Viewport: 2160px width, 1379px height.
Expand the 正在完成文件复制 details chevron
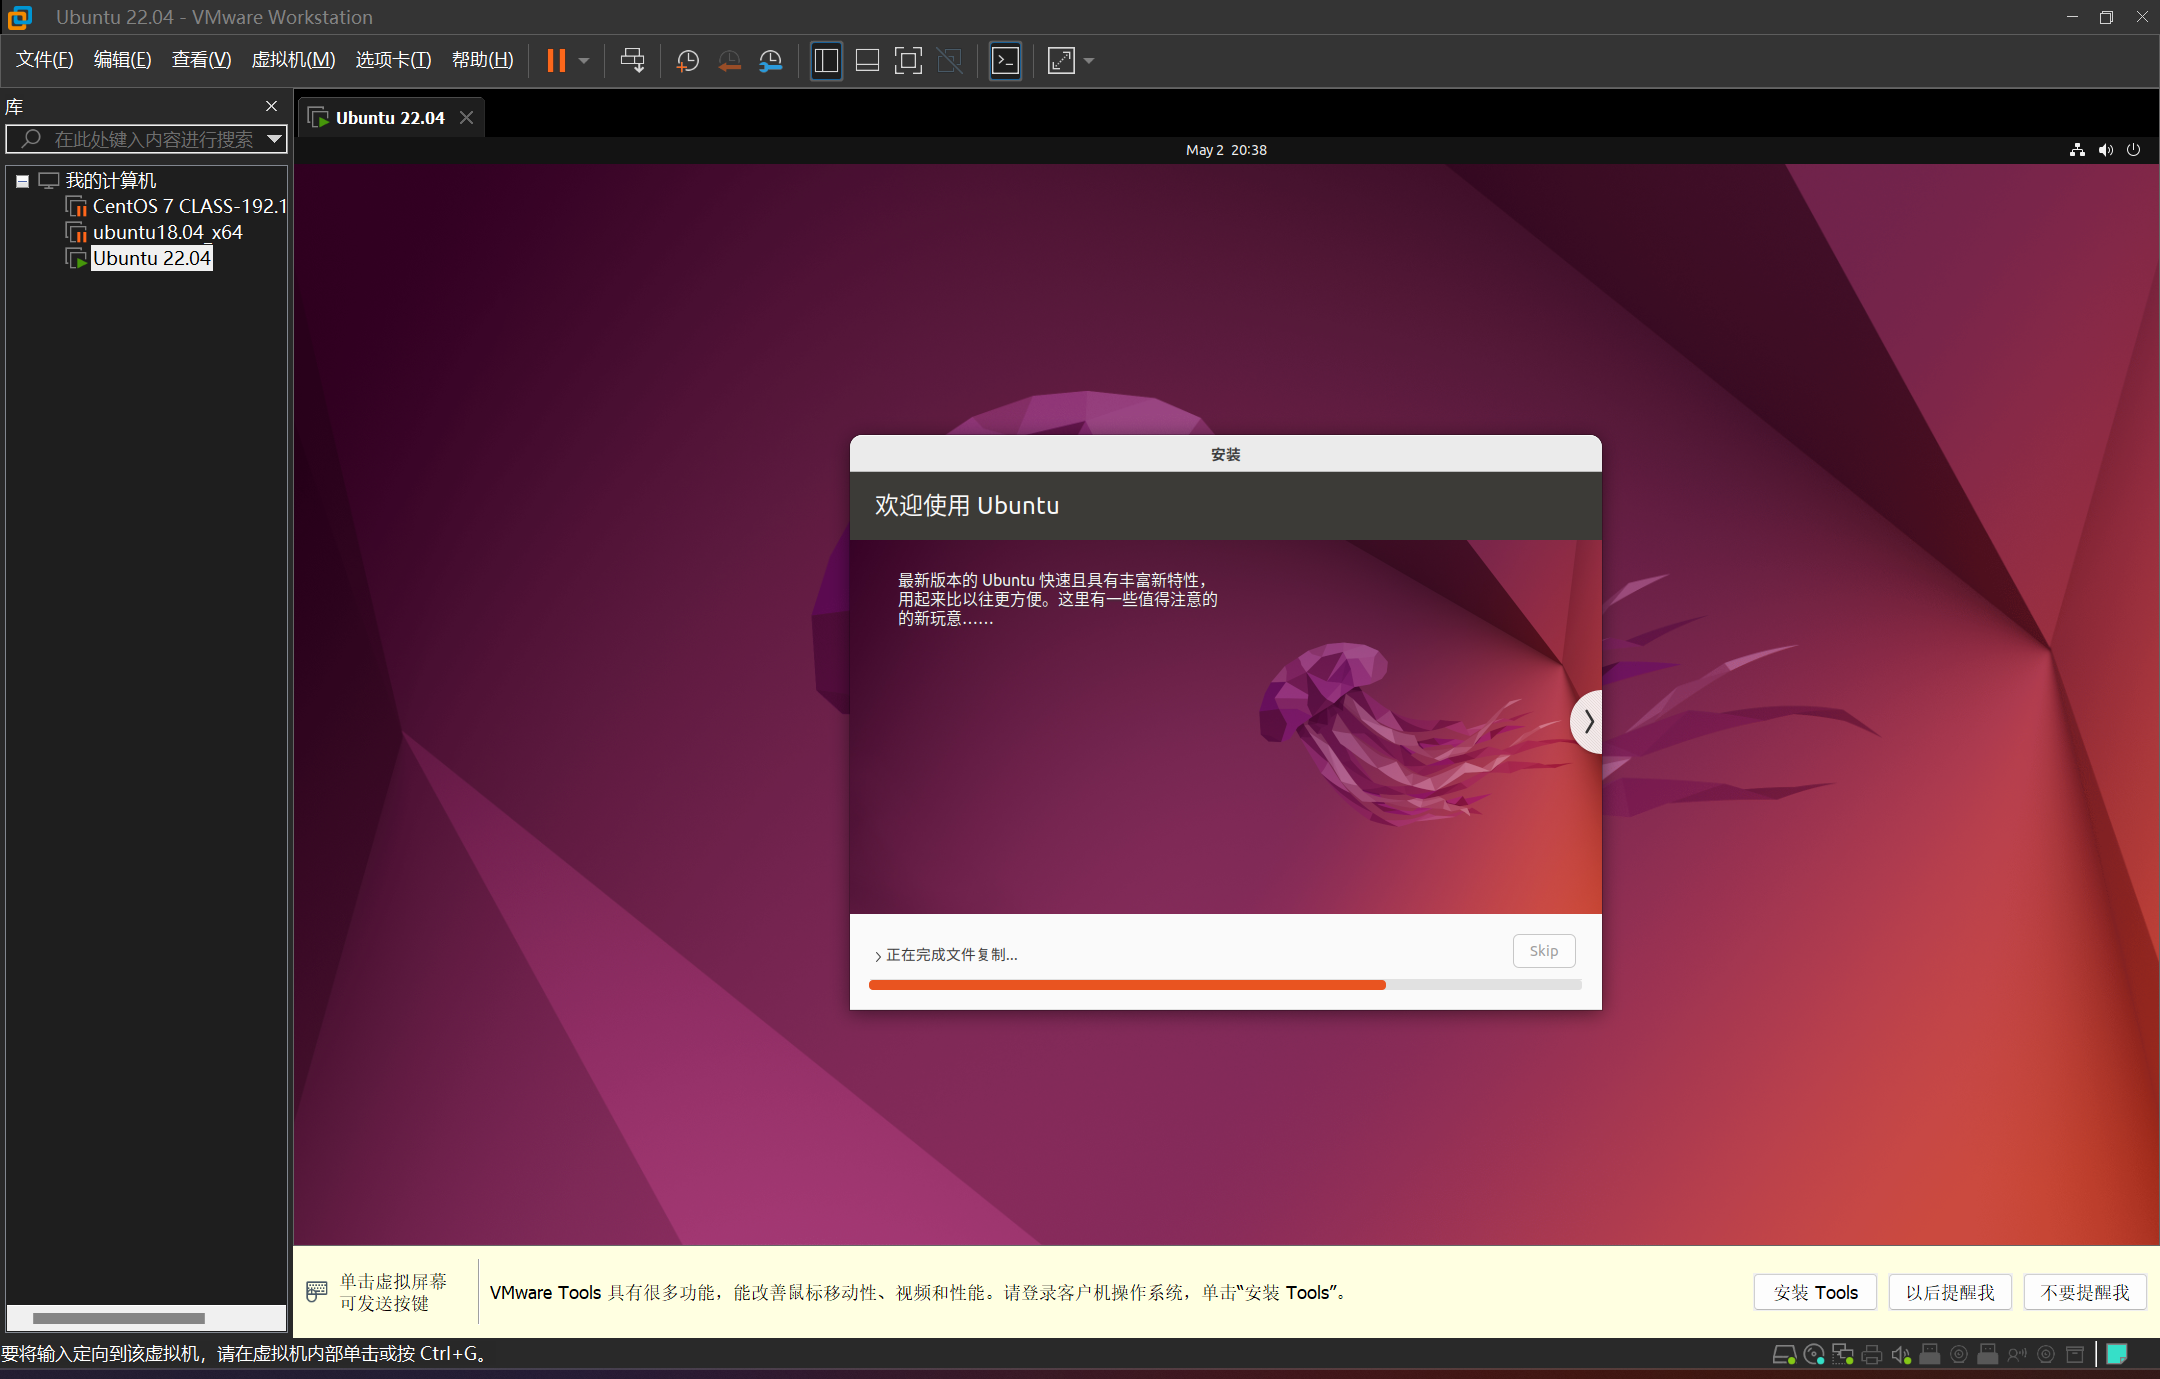click(878, 956)
